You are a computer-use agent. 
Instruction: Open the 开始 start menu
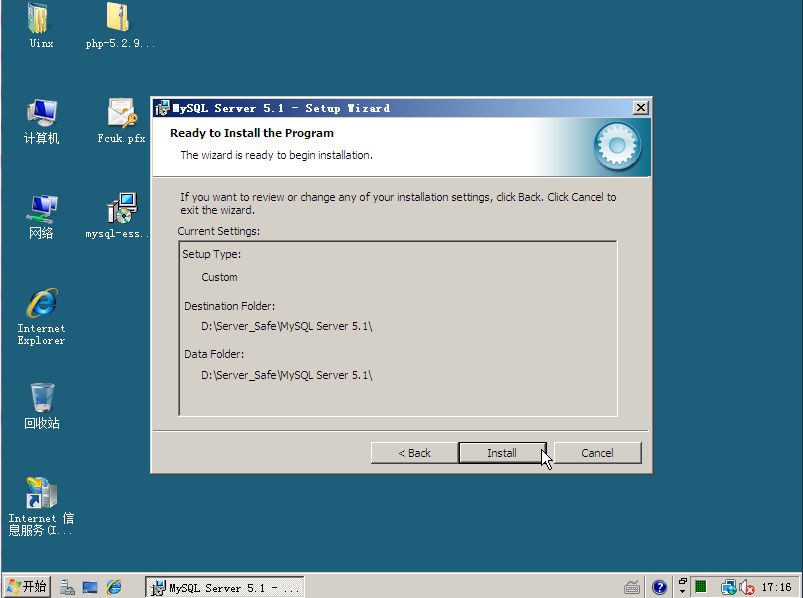27,586
